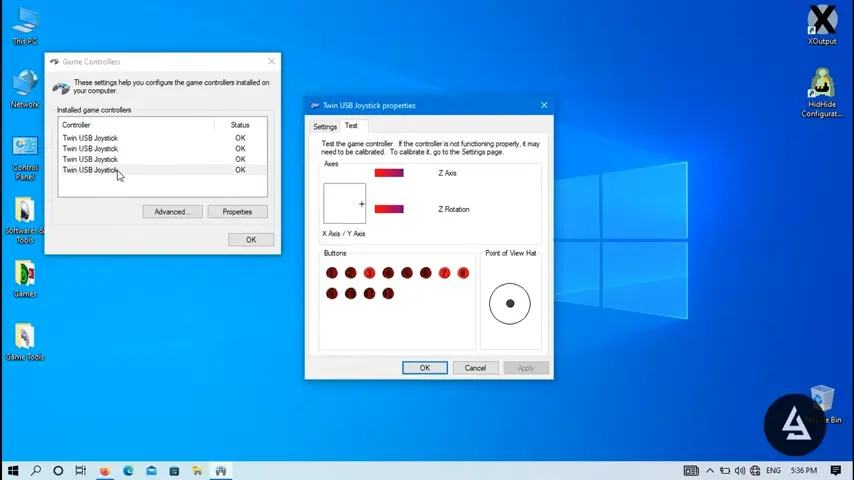Open the XOutput desktop shortcut
This screenshot has width=854, height=480.
[x=822, y=25]
